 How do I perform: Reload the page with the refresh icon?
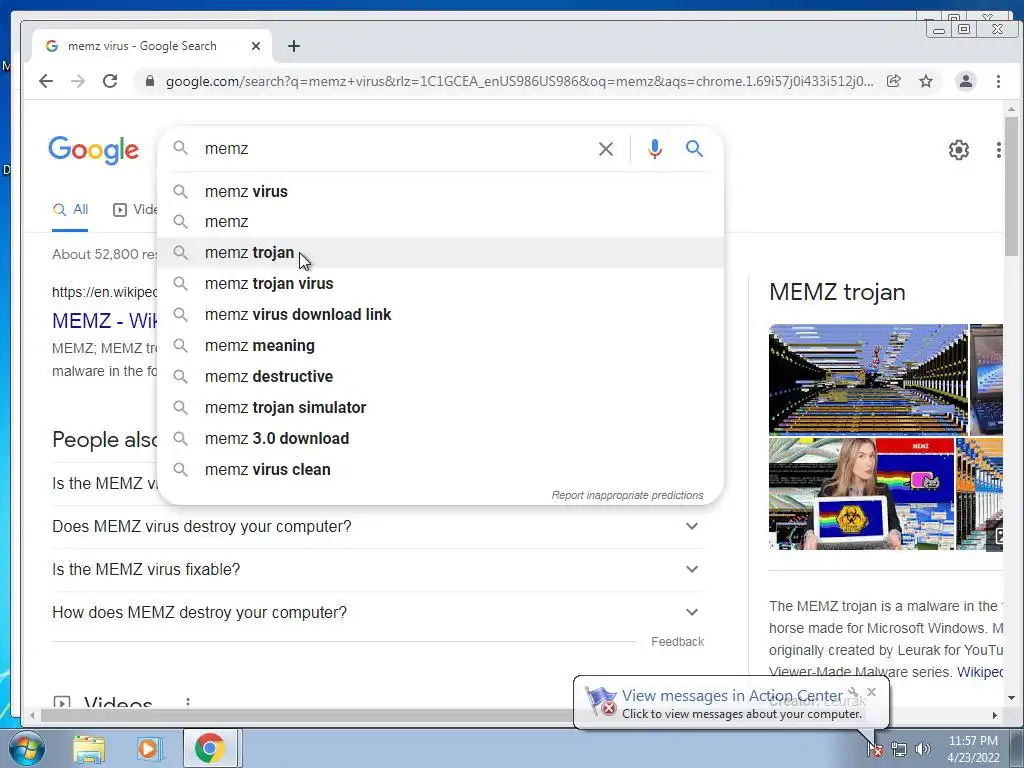coord(110,81)
